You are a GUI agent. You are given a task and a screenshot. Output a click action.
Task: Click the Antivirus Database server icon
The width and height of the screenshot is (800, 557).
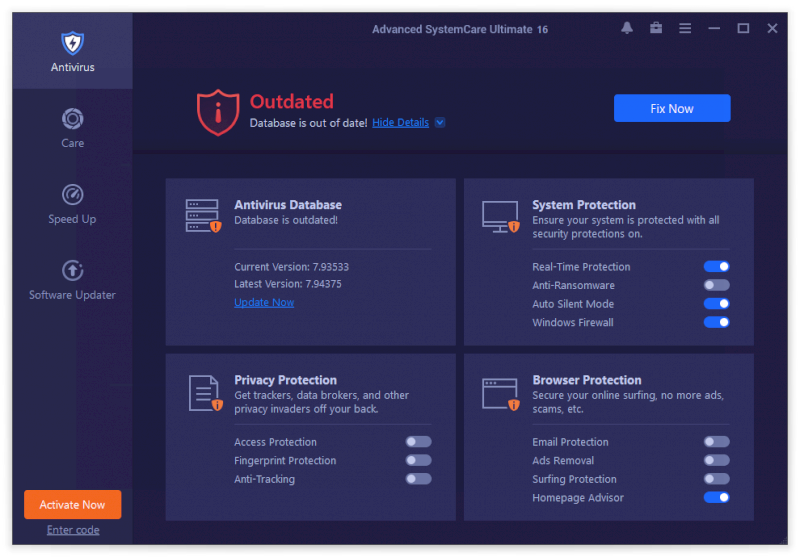(203, 215)
